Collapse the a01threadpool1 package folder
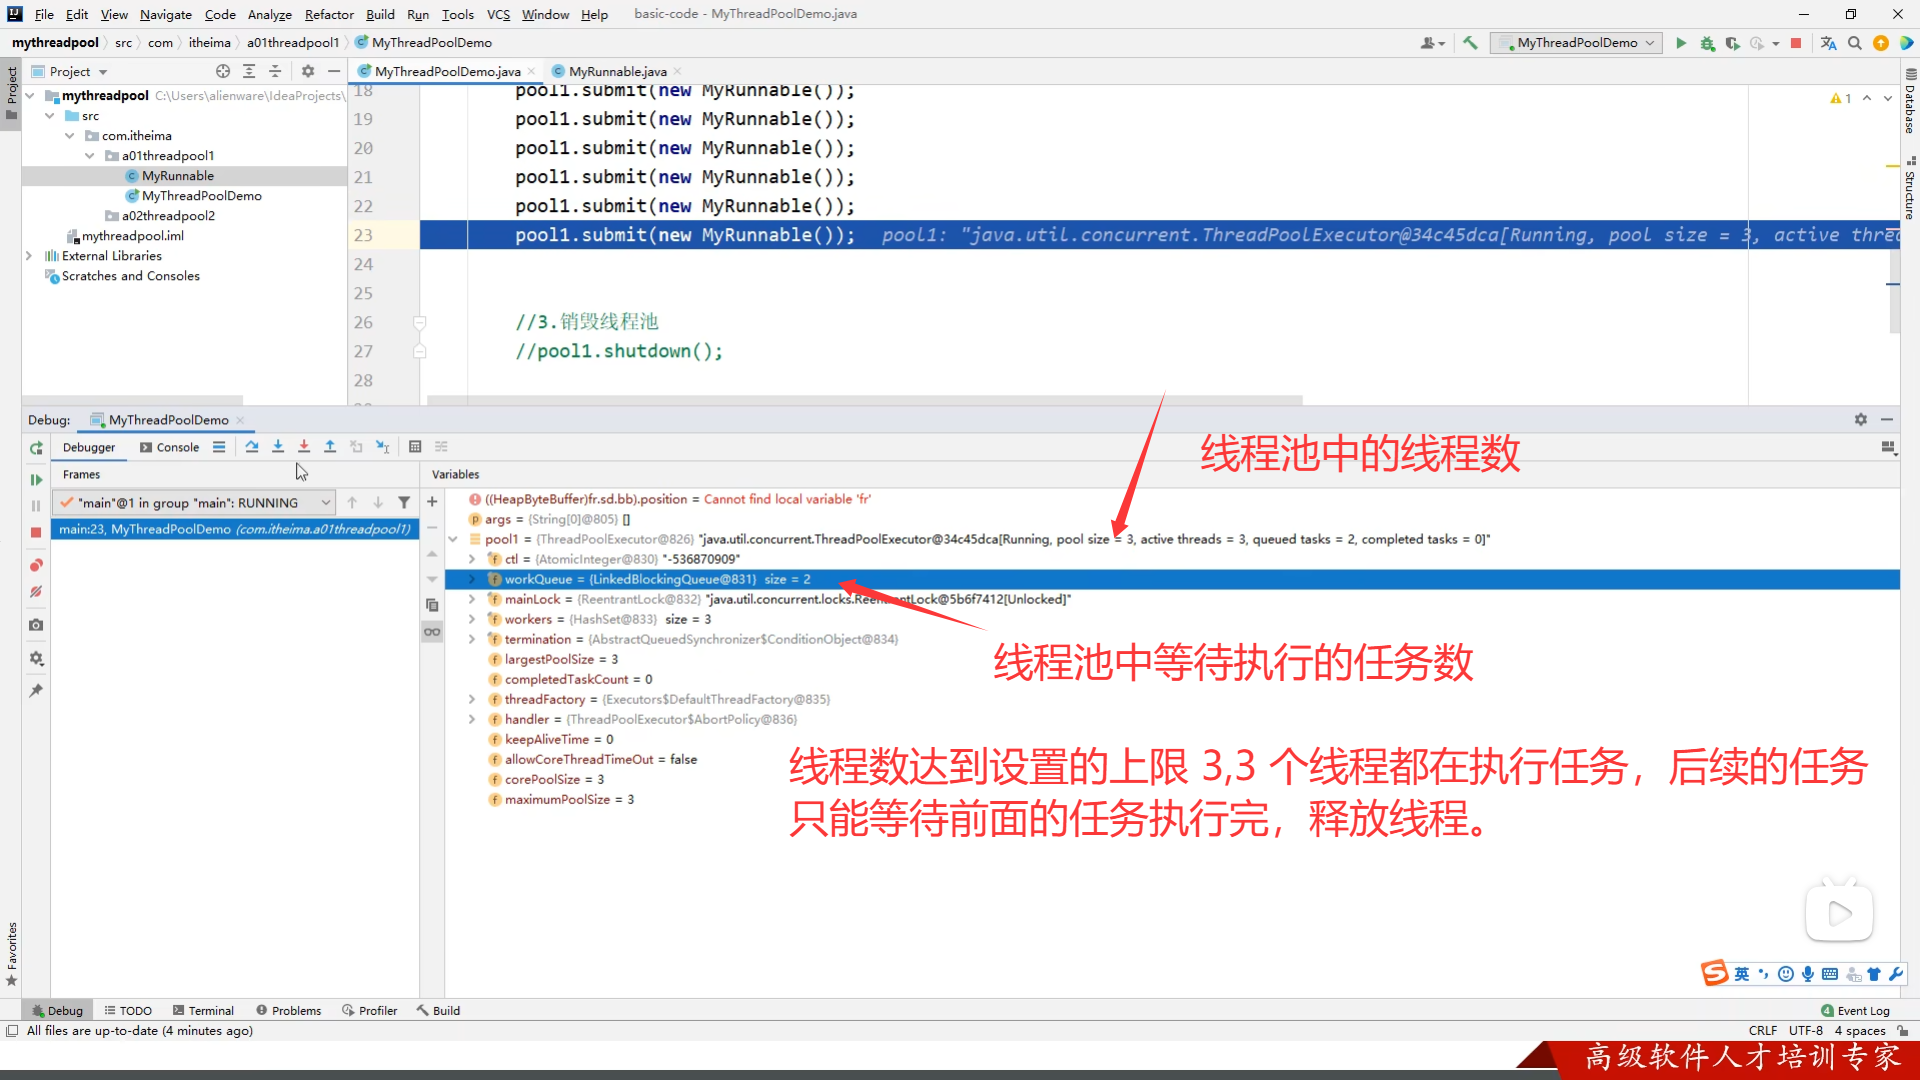 click(90, 156)
